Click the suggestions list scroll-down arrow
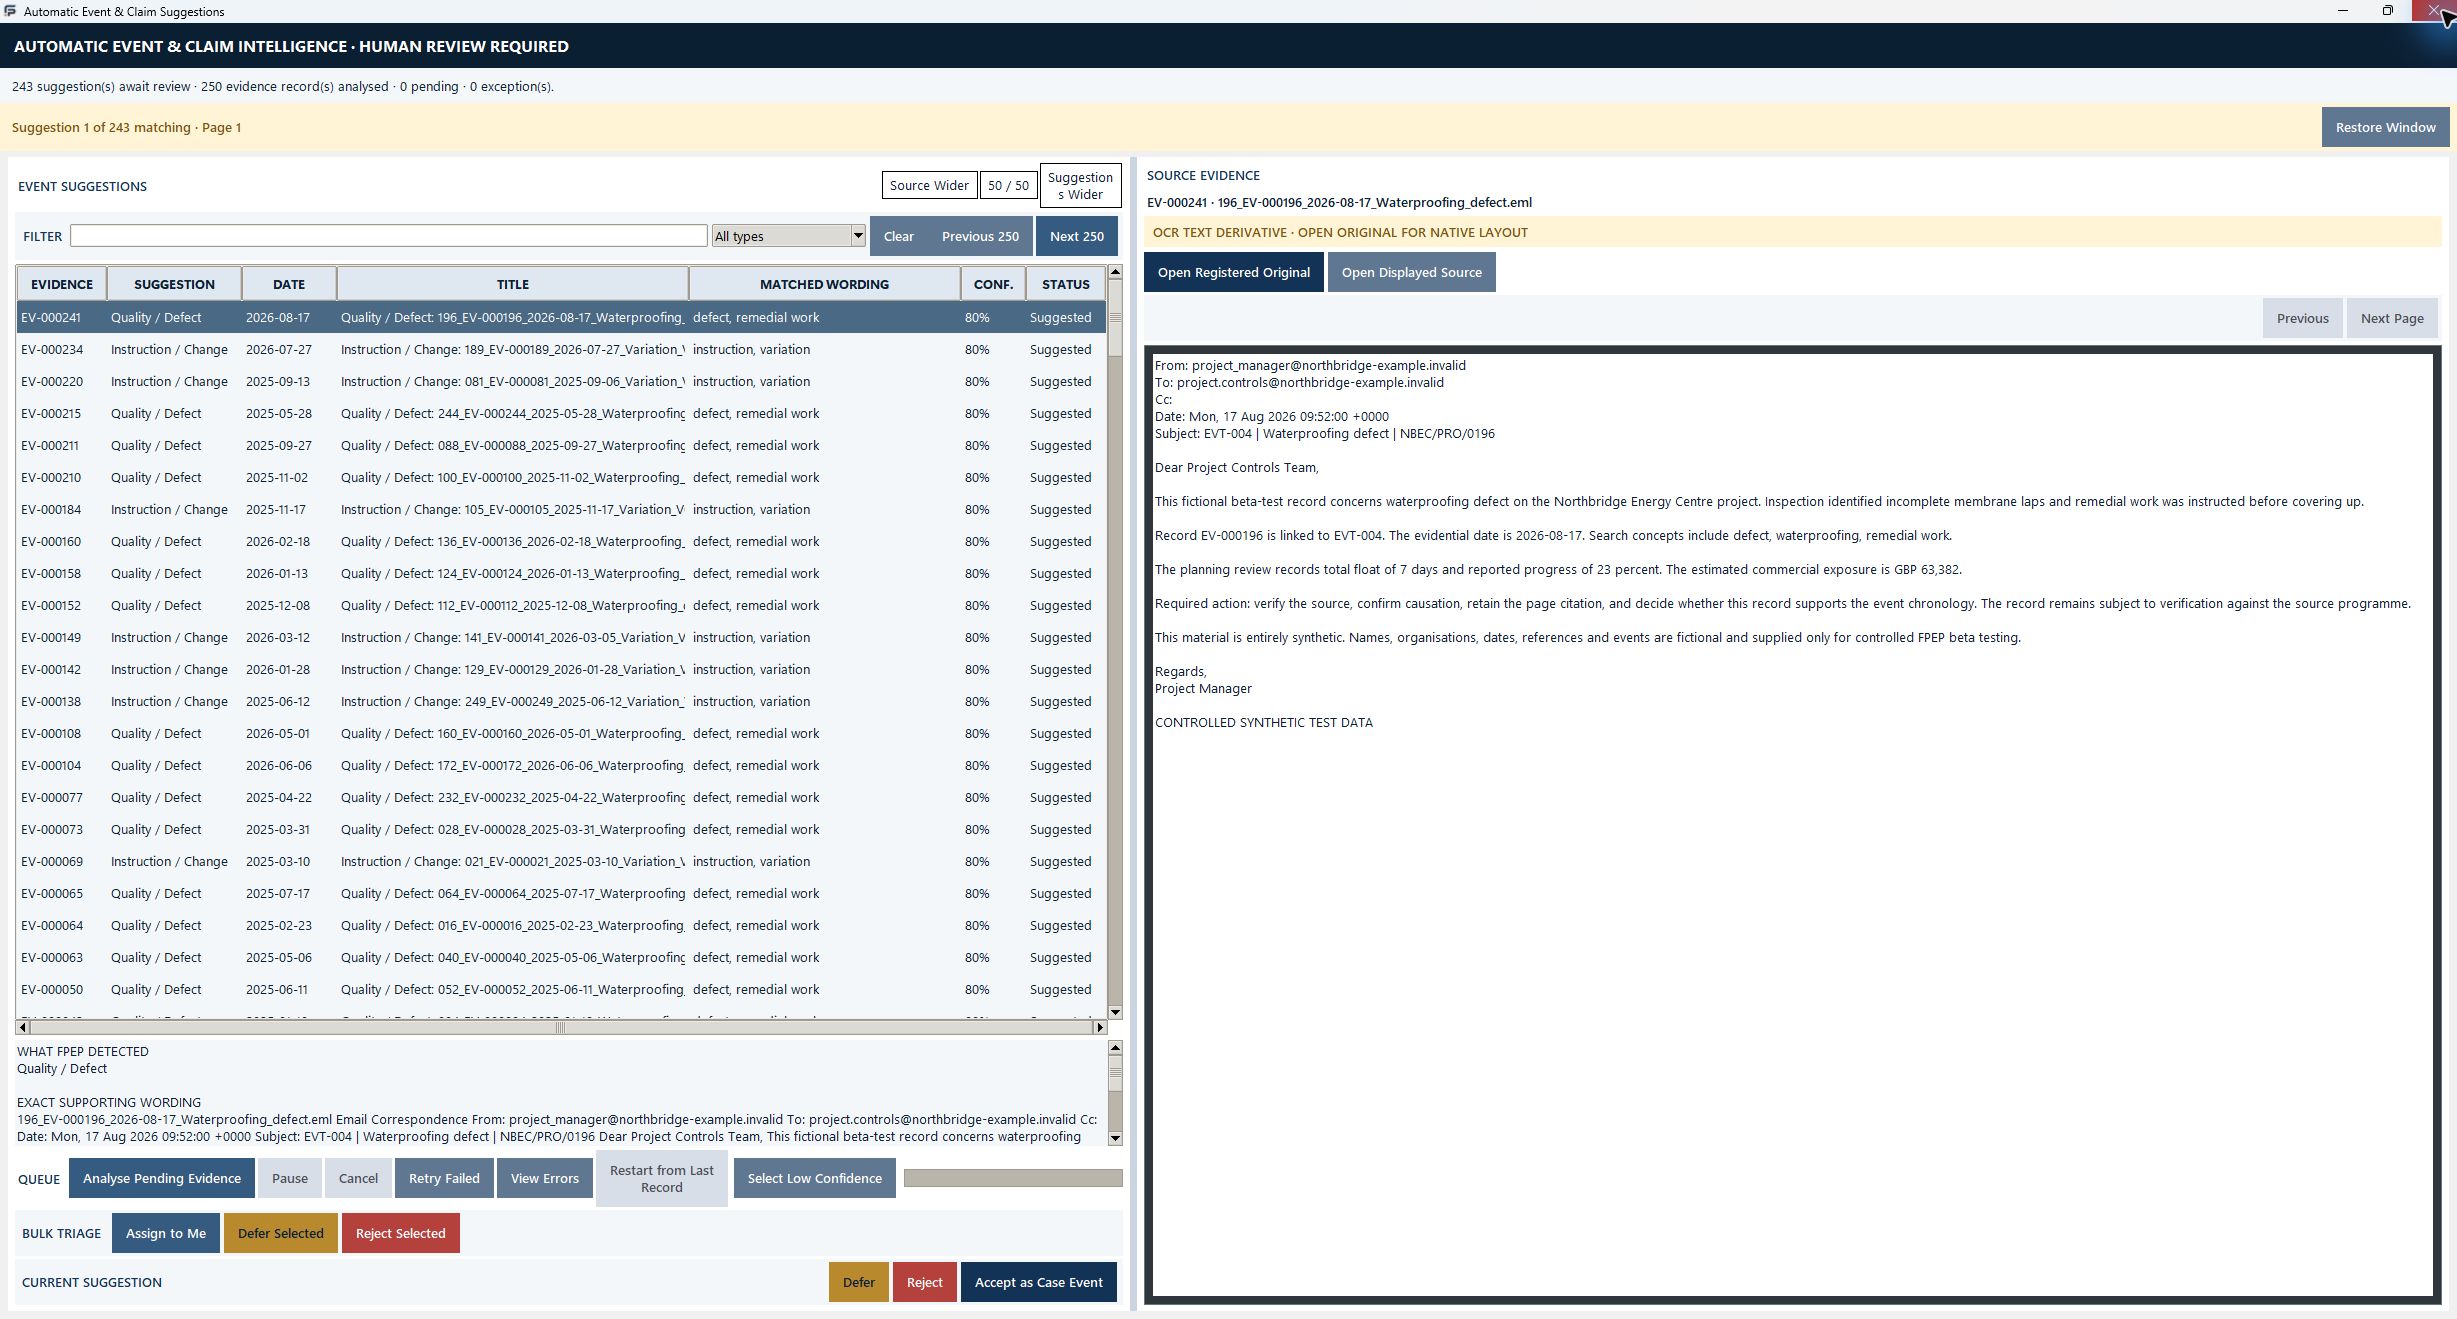 (1115, 1012)
